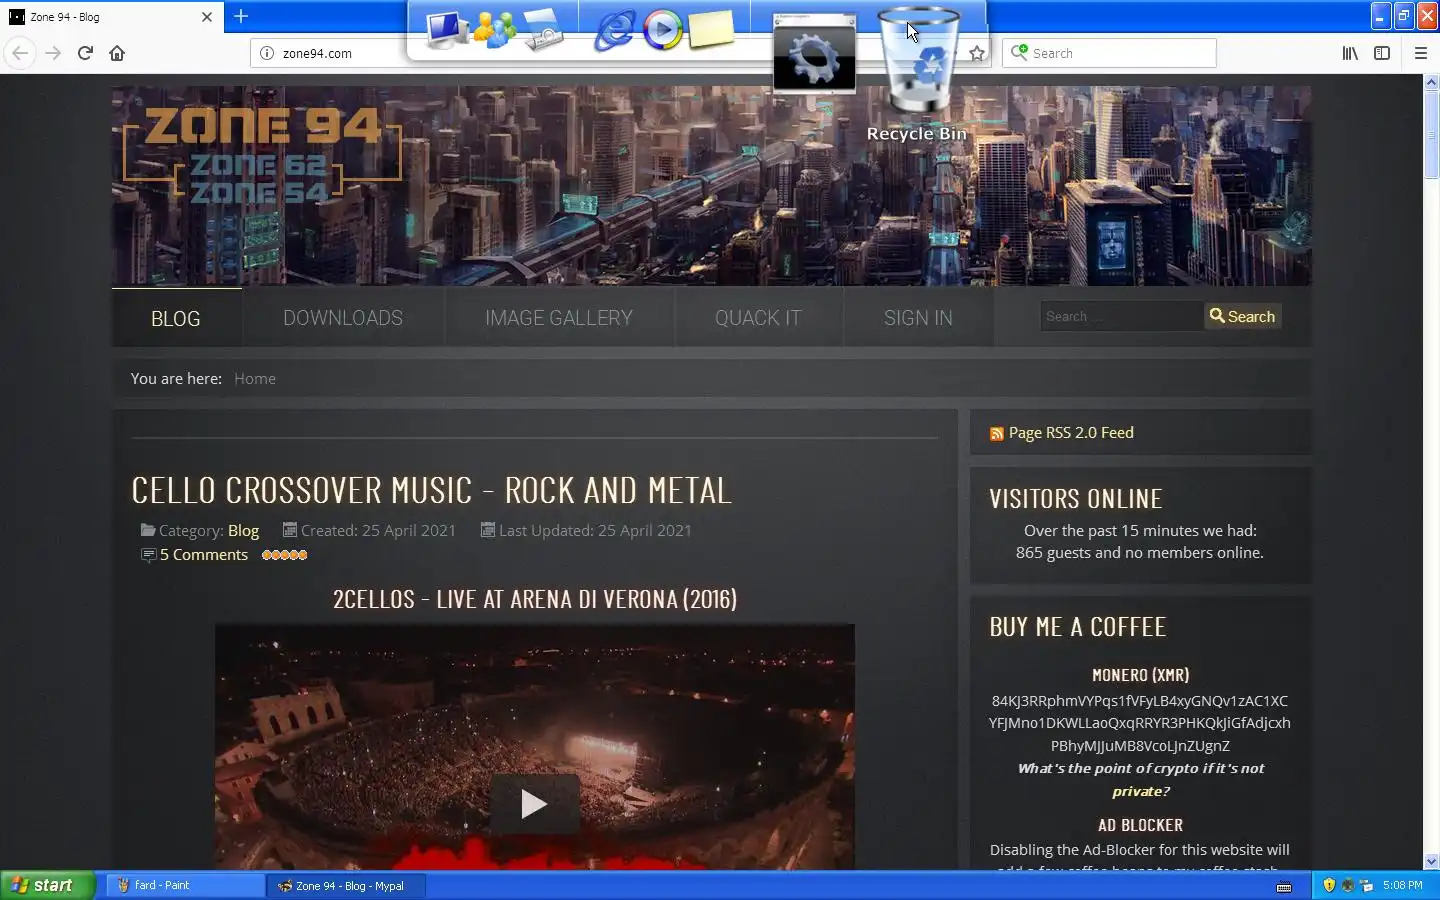Switch to fard - Paint taskbar window
Screen dimensions: 1440x900
click(x=185, y=885)
